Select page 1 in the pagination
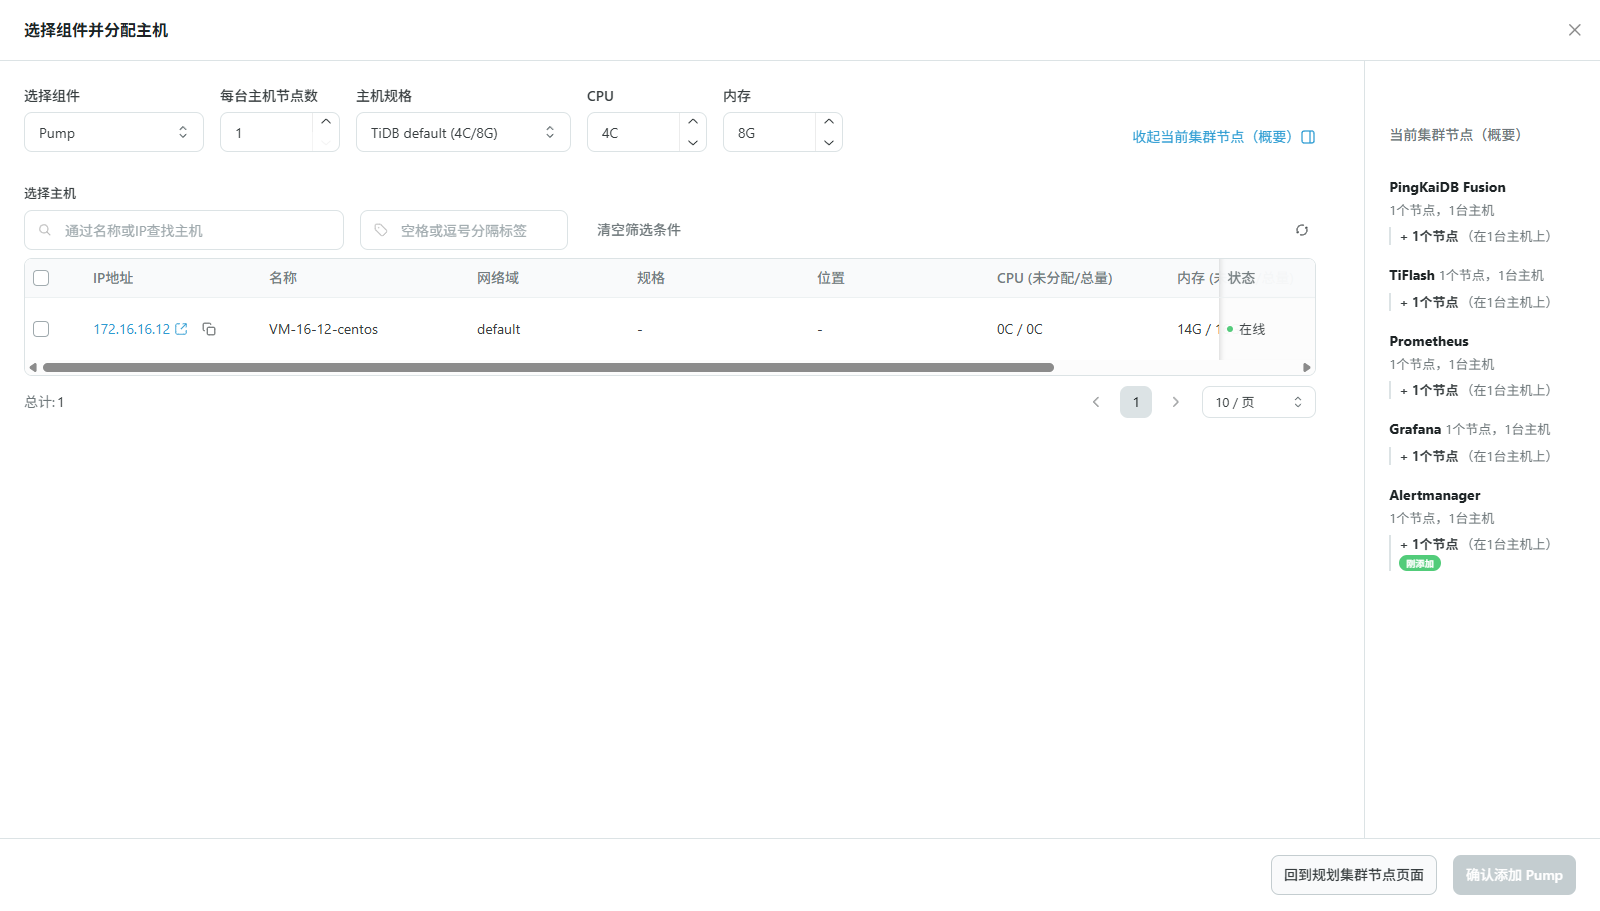1600x911 pixels. (x=1136, y=402)
